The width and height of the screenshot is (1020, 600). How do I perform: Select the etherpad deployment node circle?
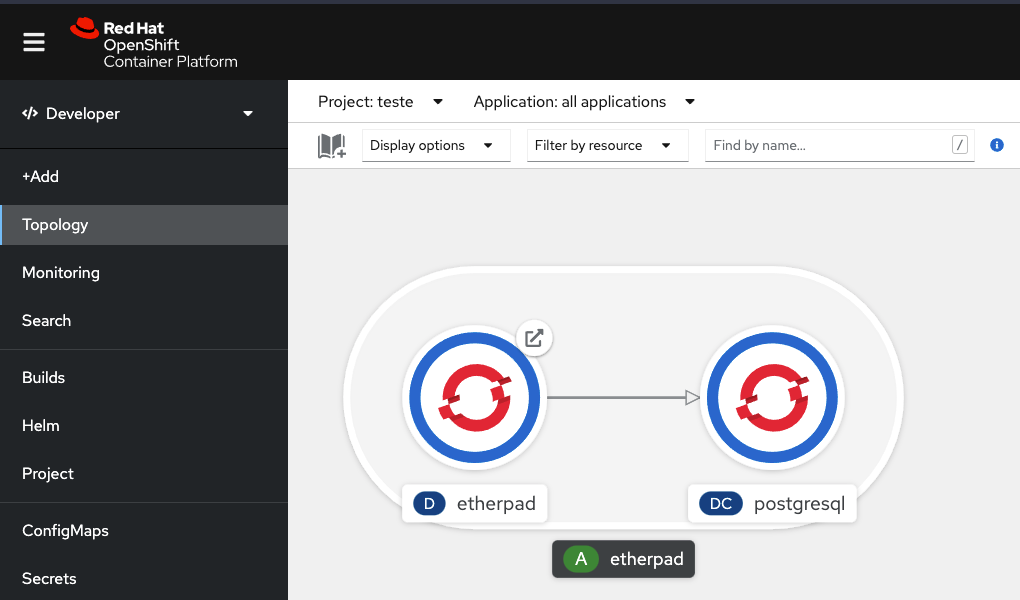tap(475, 398)
